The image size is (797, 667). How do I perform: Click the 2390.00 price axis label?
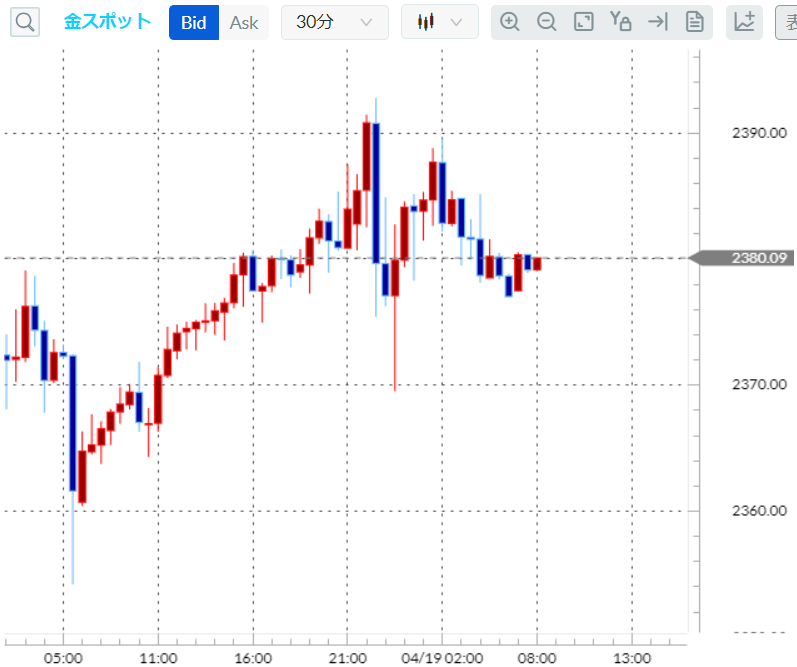pos(759,133)
